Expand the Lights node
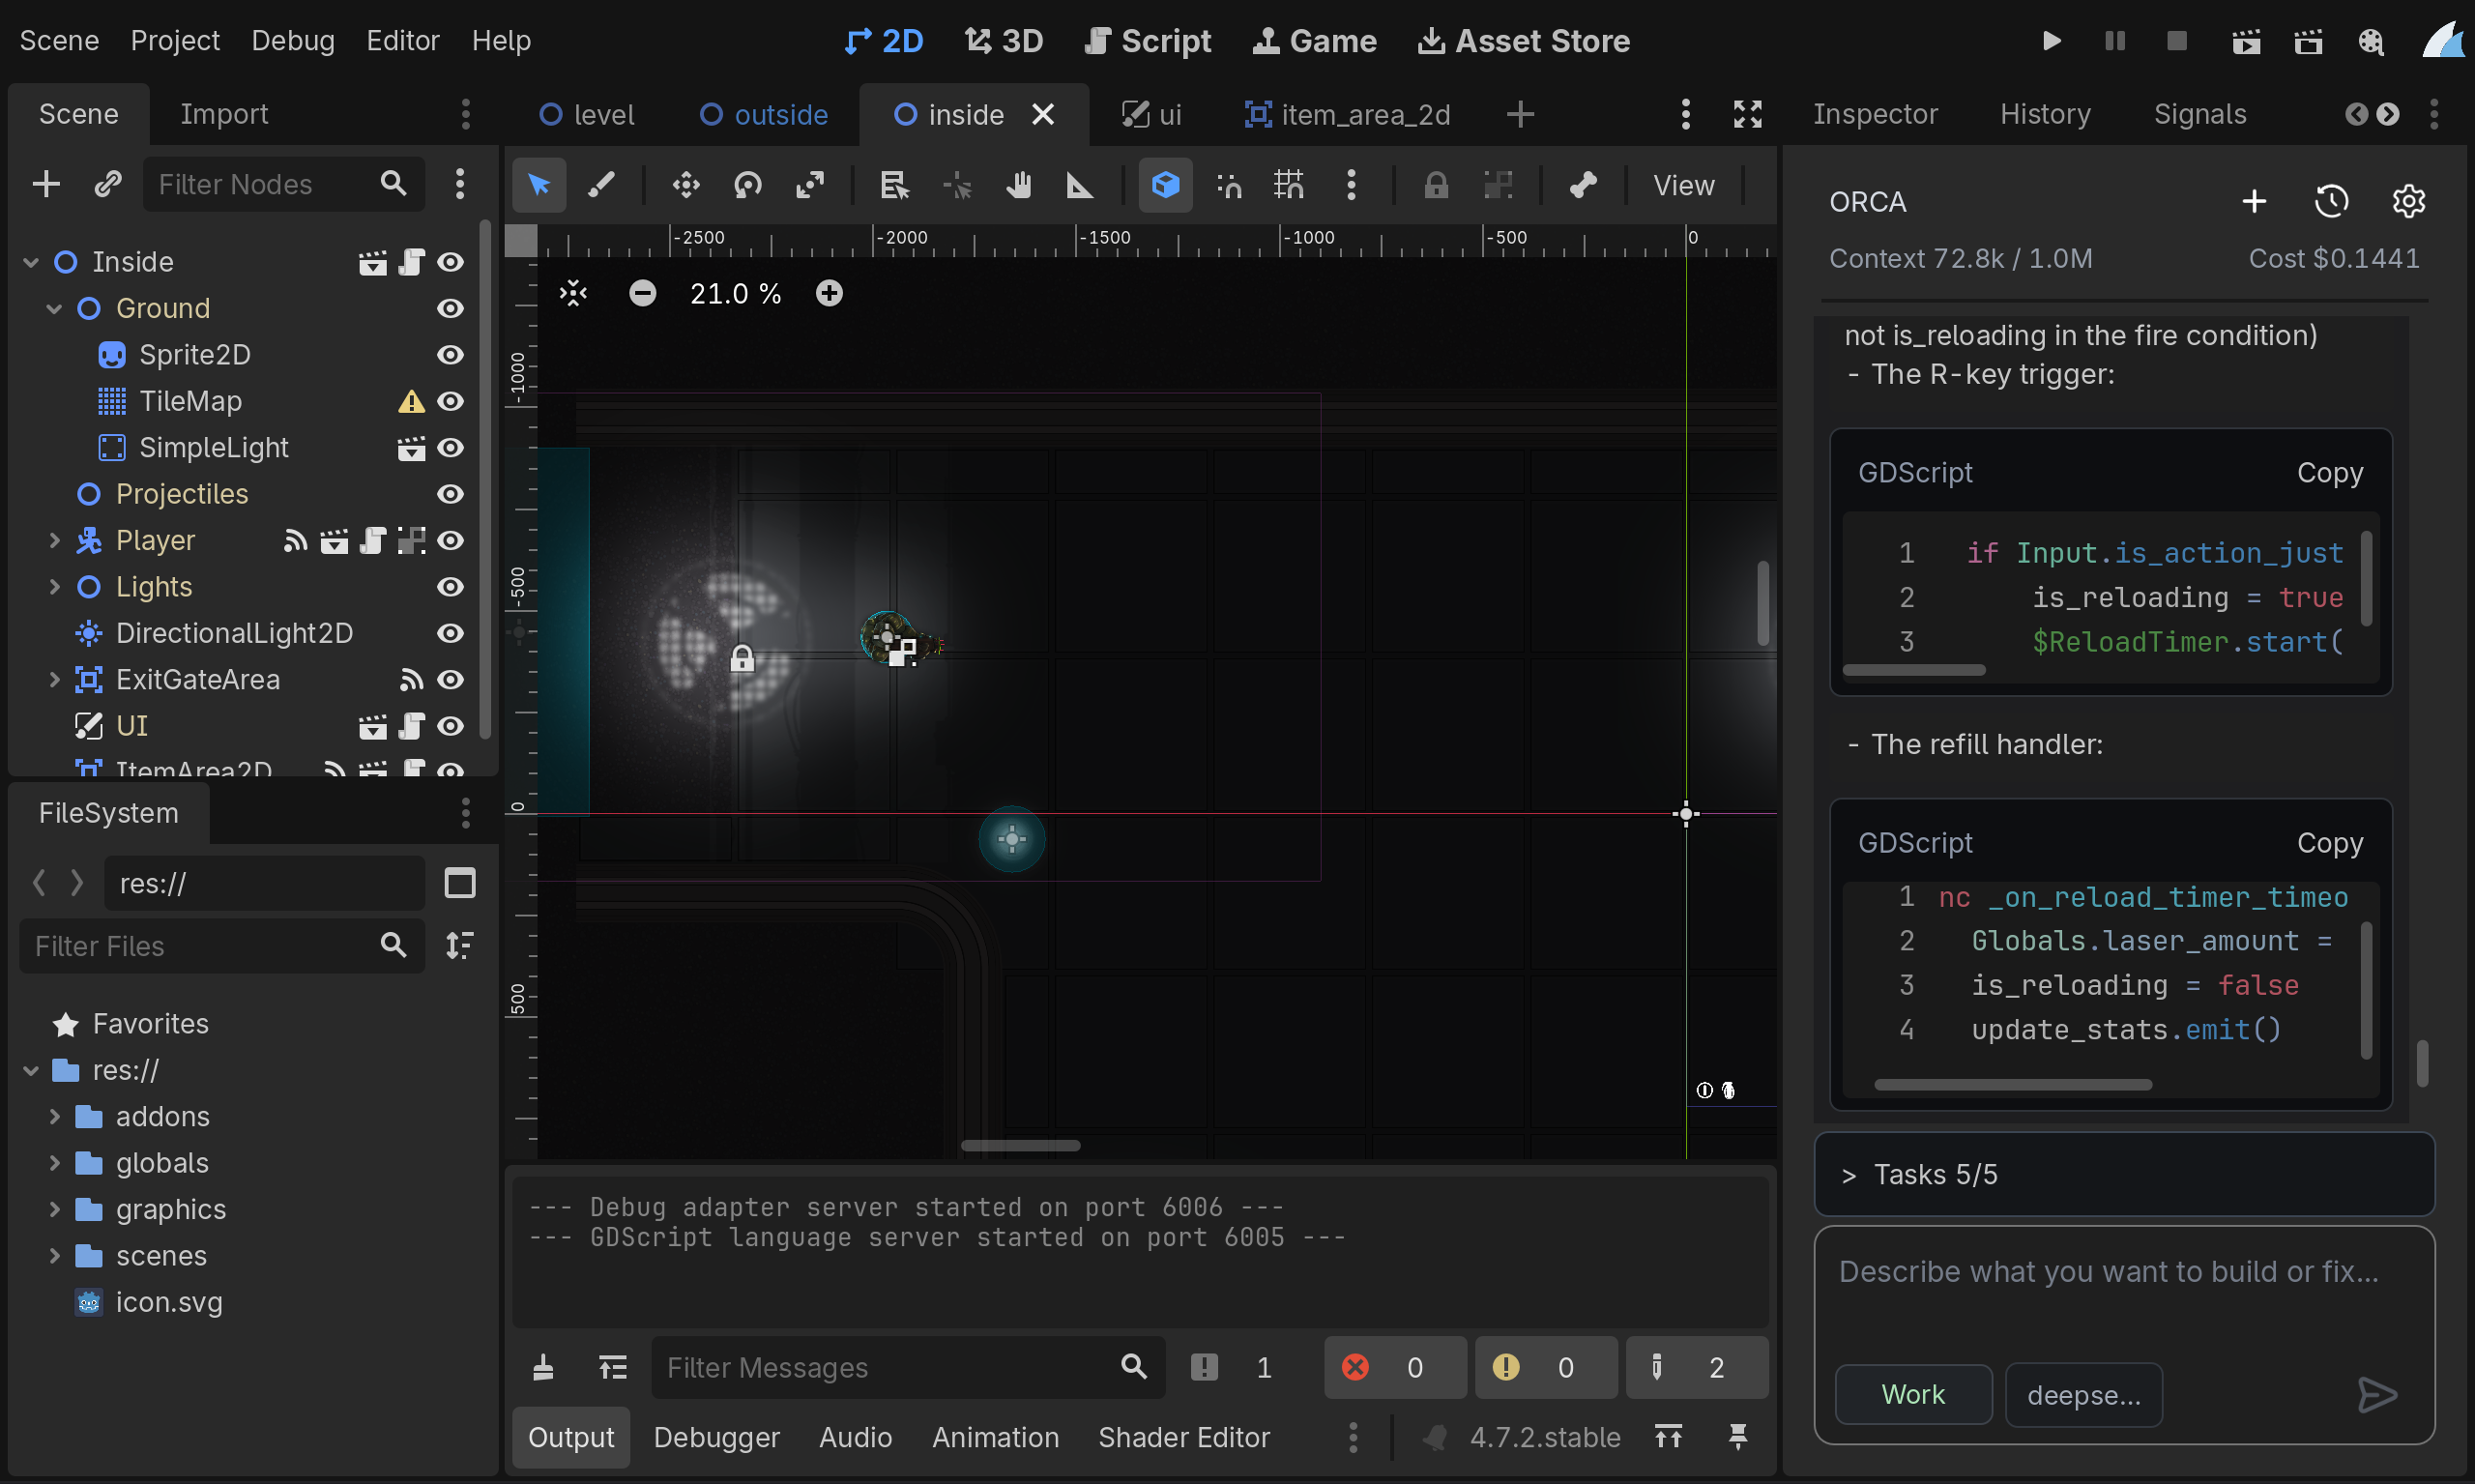 click(55, 586)
